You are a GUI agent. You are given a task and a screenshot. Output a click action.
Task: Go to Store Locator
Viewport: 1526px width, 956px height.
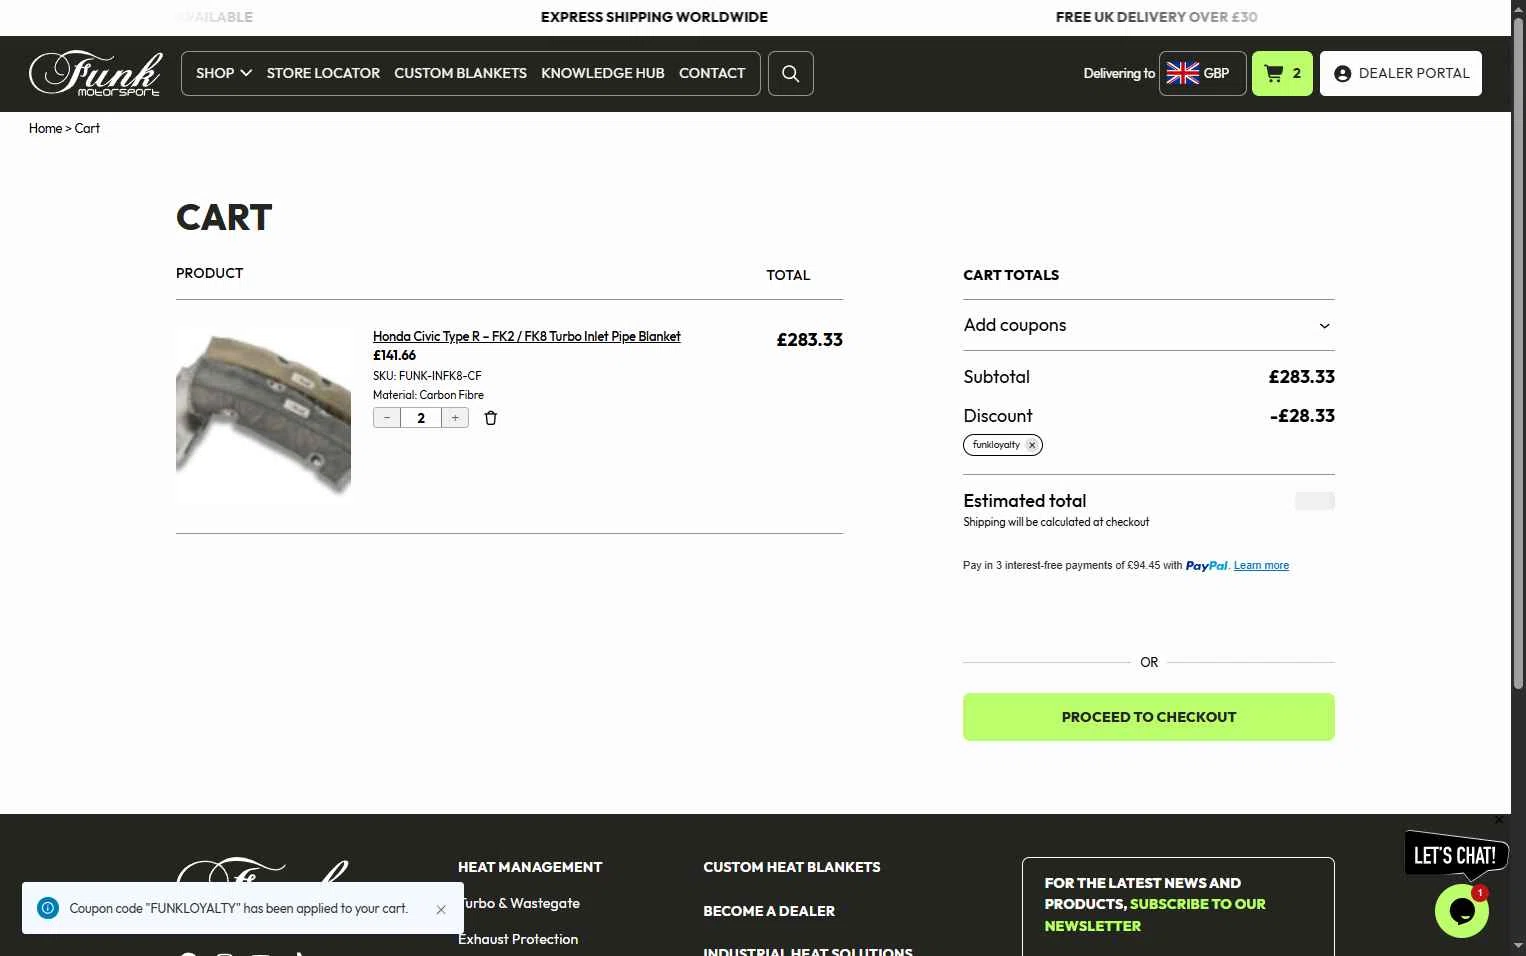pyautogui.click(x=323, y=73)
